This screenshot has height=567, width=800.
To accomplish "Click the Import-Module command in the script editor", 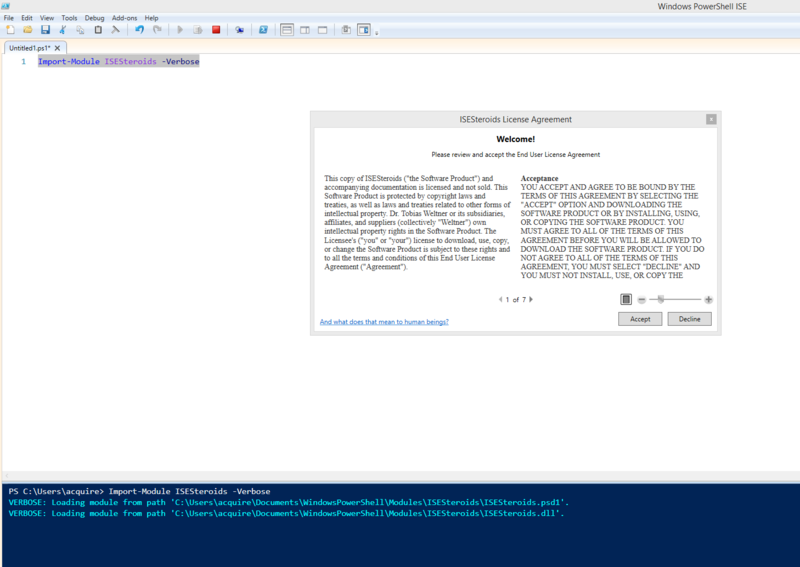I will (69, 61).
